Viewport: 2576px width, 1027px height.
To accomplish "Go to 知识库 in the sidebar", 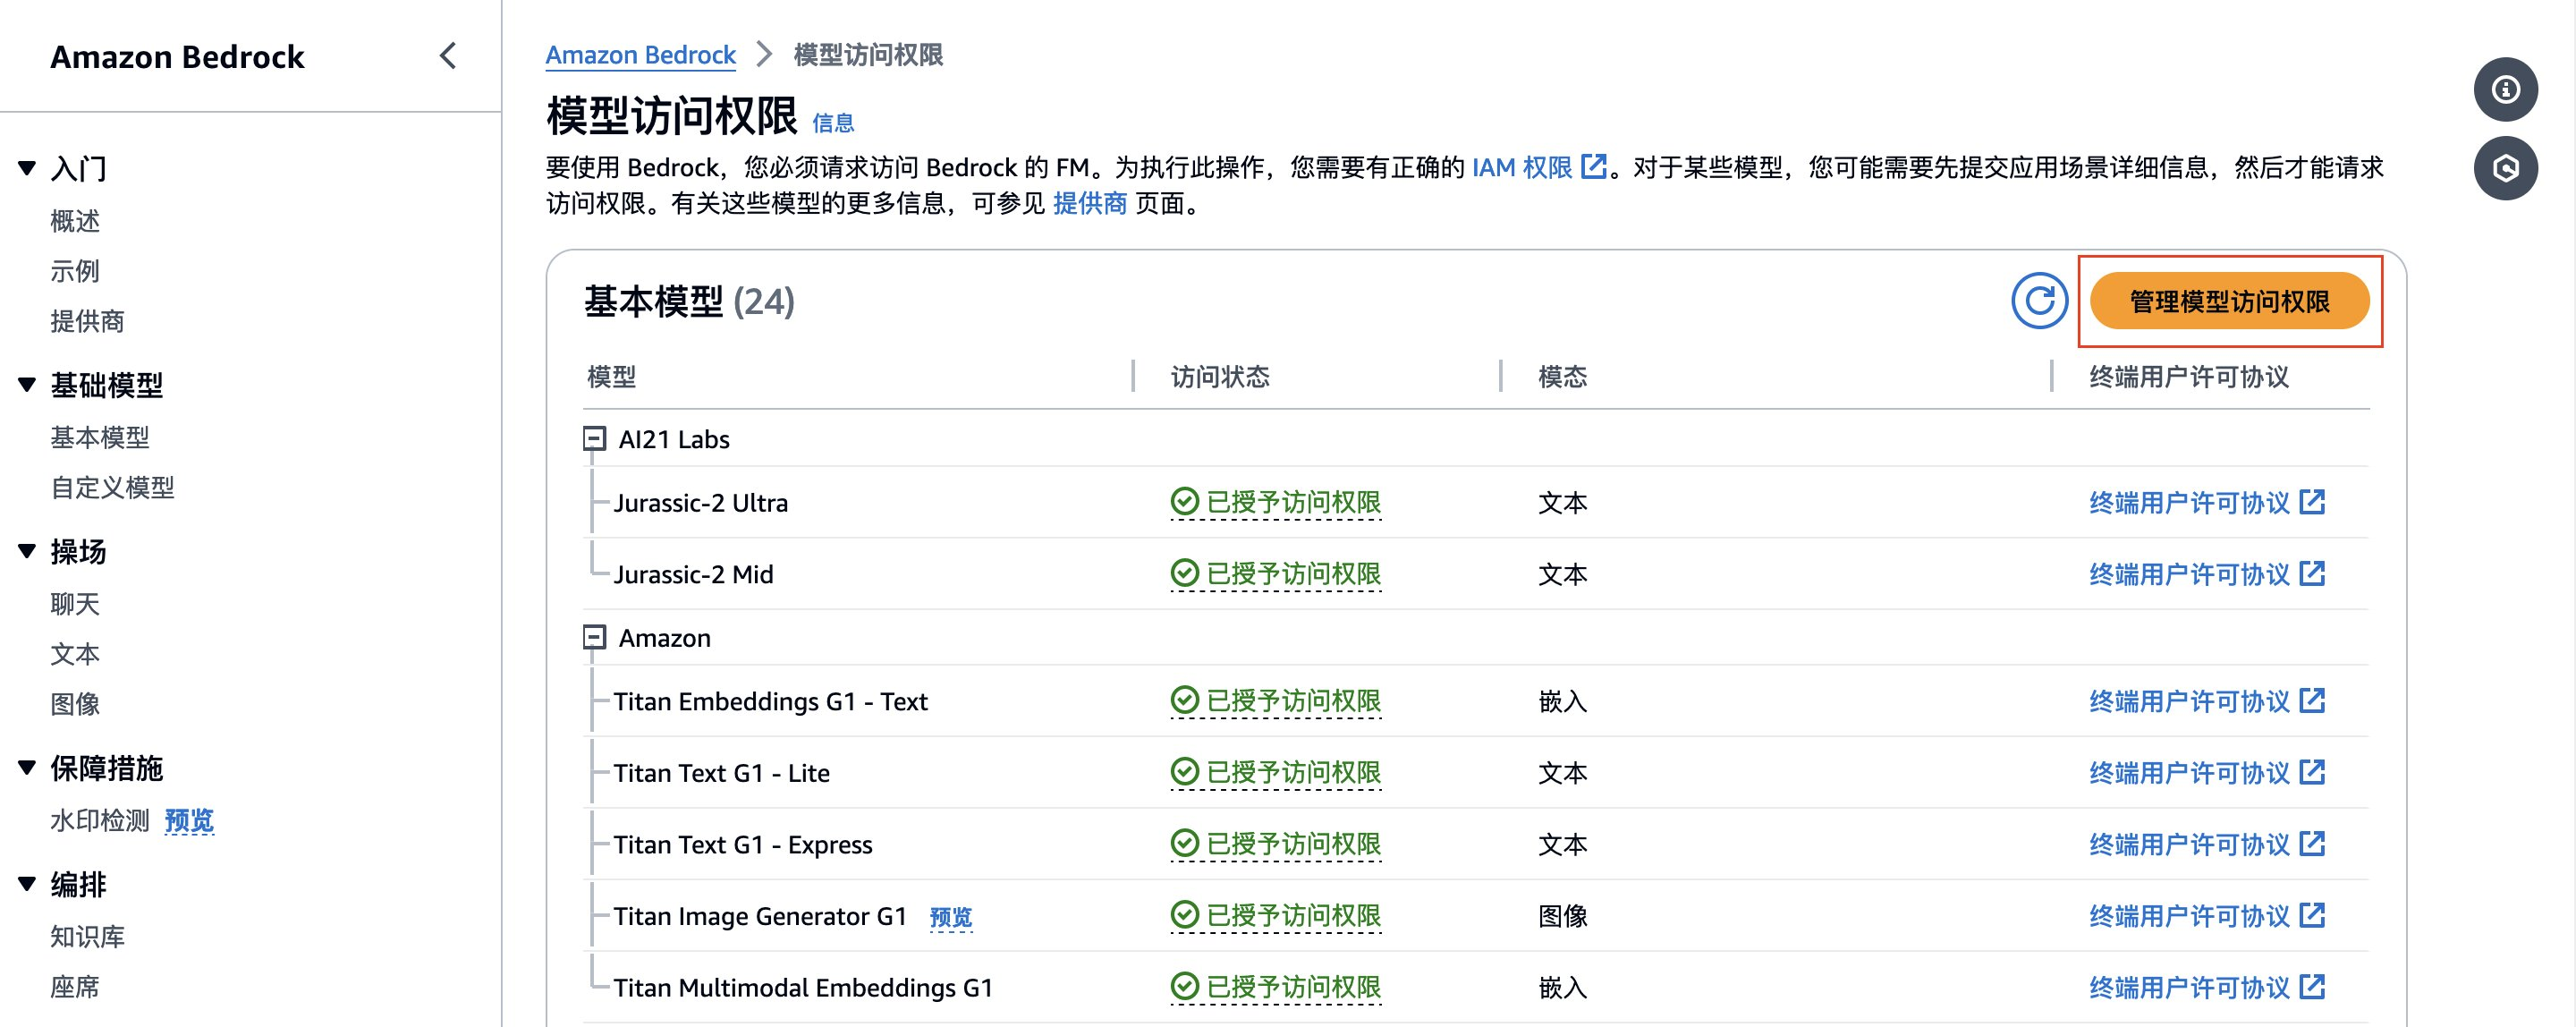I will pos(88,936).
